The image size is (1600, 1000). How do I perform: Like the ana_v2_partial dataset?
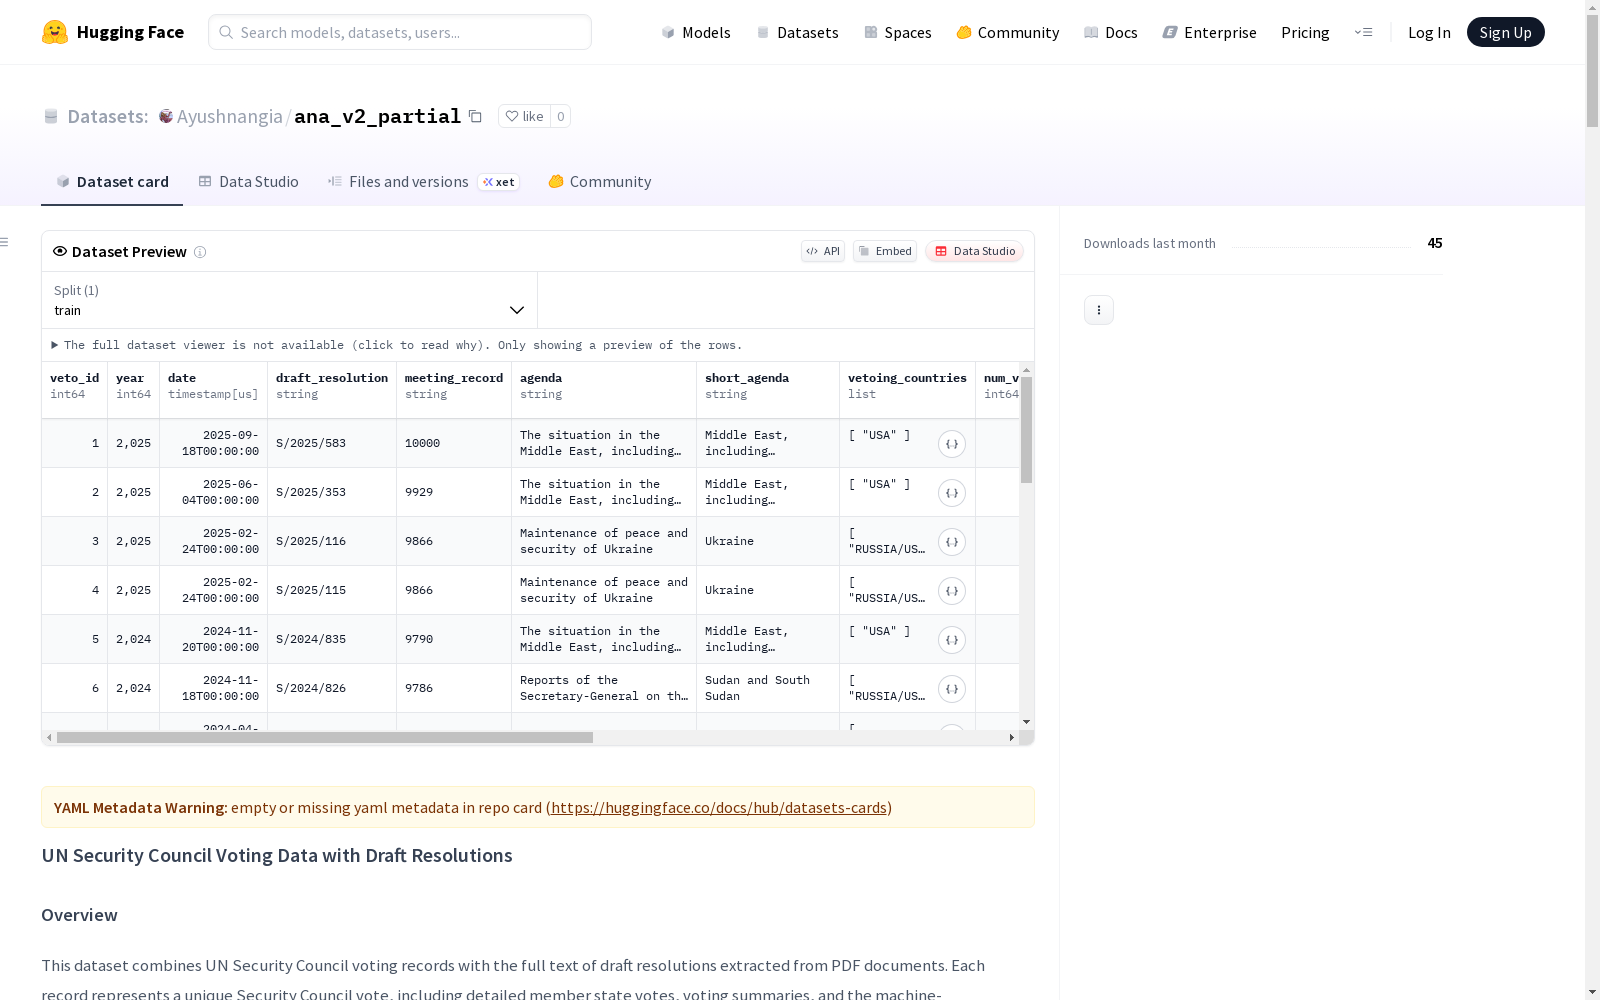[x=524, y=116]
